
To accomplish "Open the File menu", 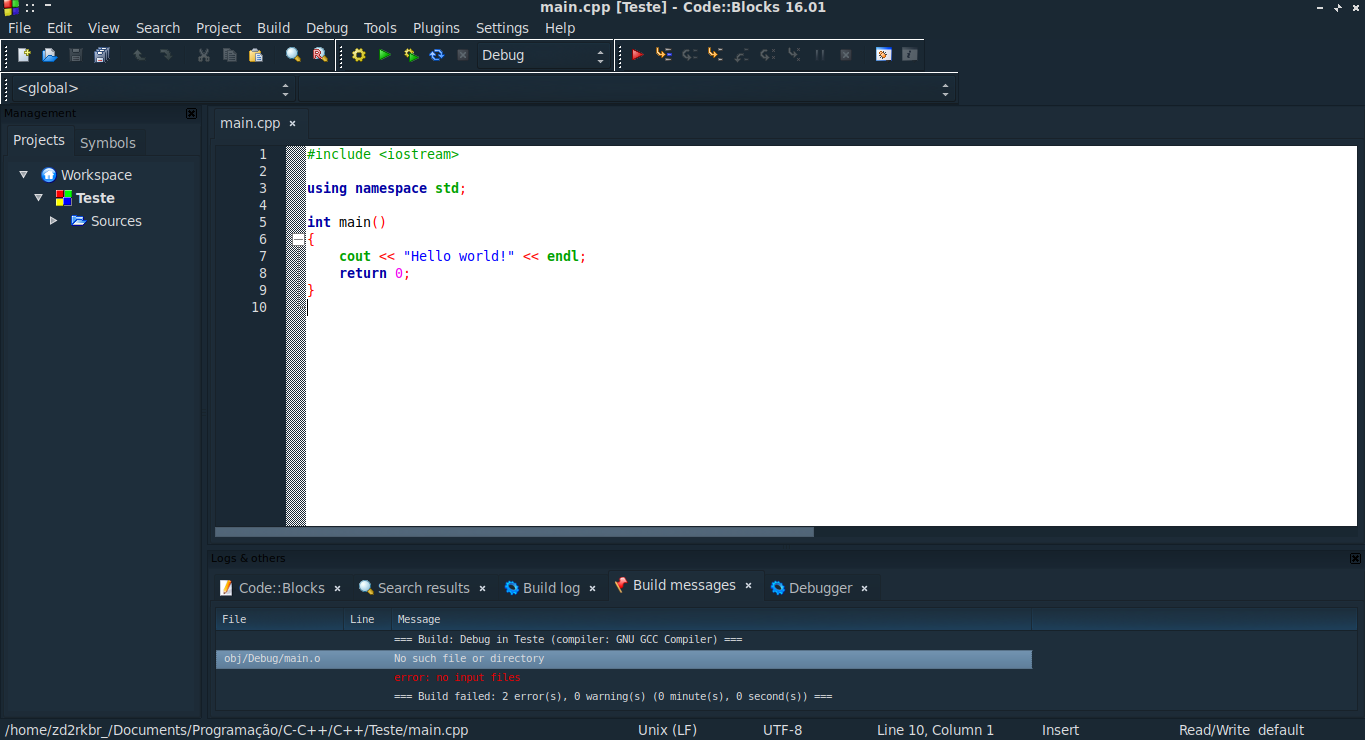I will [20, 28].
